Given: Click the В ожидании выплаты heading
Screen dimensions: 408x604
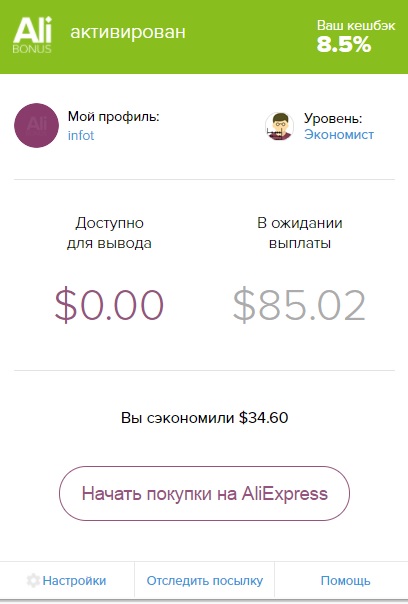Looking at the screenshot, I should coord(300,233).
